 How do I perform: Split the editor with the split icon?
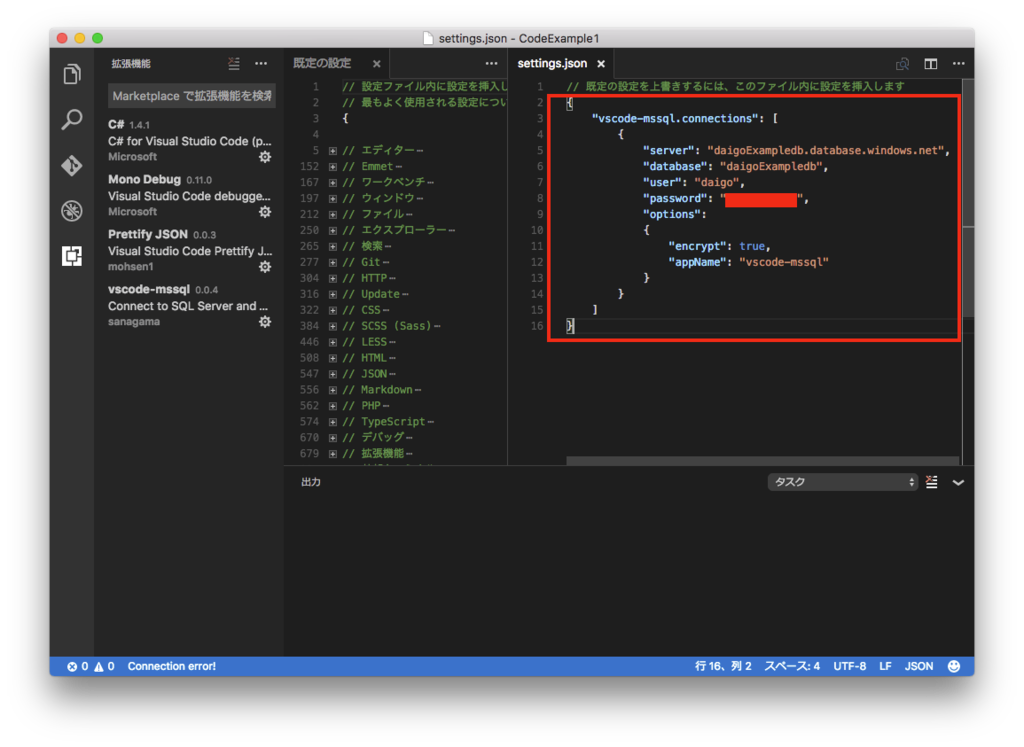click(931, 63)
